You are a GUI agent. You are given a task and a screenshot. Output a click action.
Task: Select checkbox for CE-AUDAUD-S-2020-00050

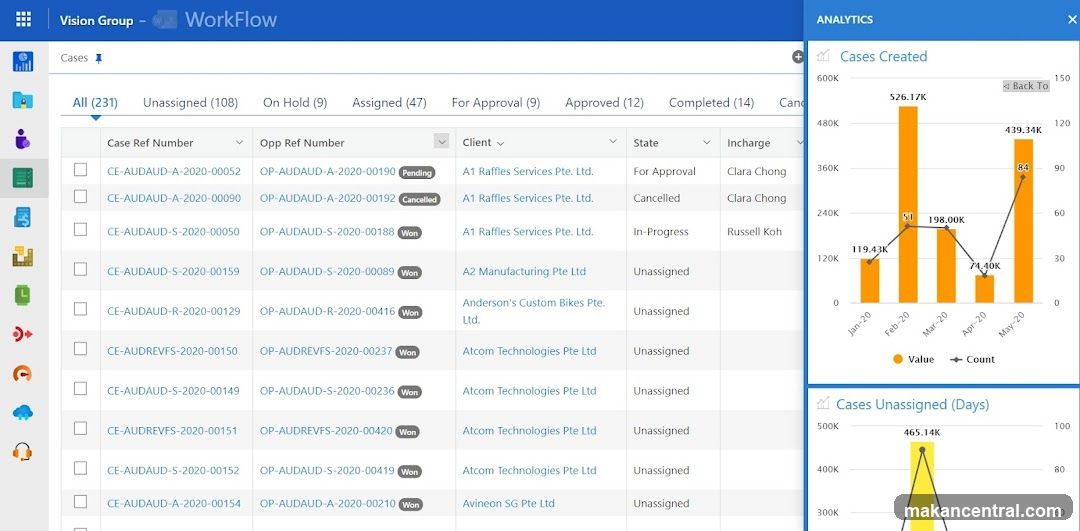point(81,229)
